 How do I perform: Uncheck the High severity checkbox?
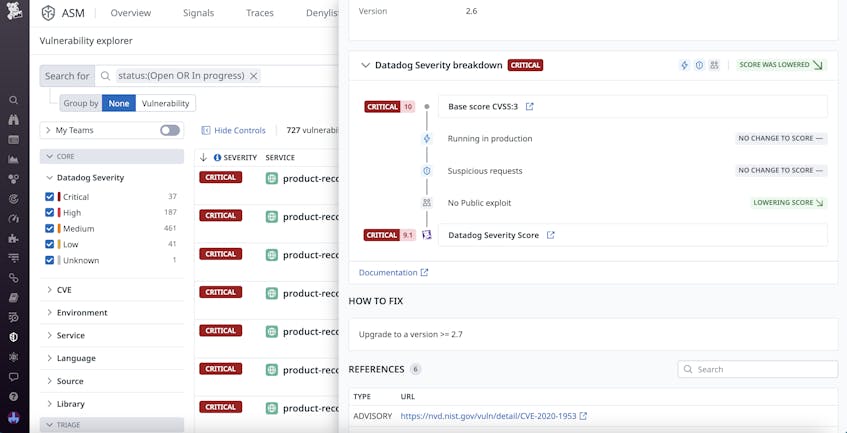(x=50, y=213)
